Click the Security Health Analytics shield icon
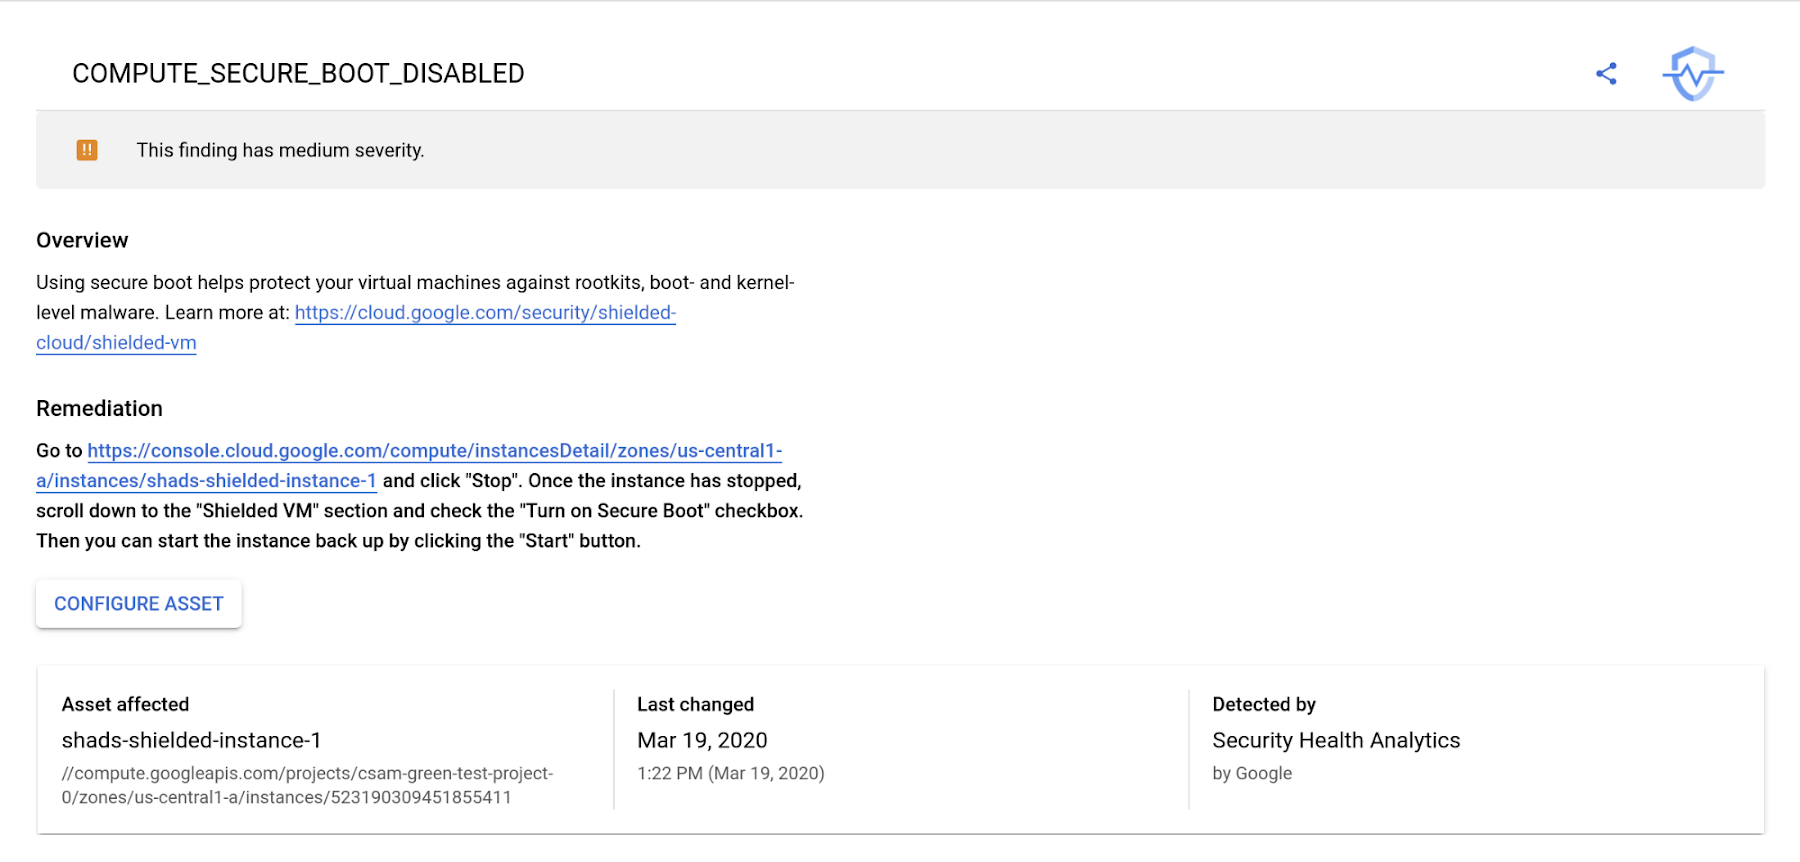The image size is (1800, 862). (1693, 72)
